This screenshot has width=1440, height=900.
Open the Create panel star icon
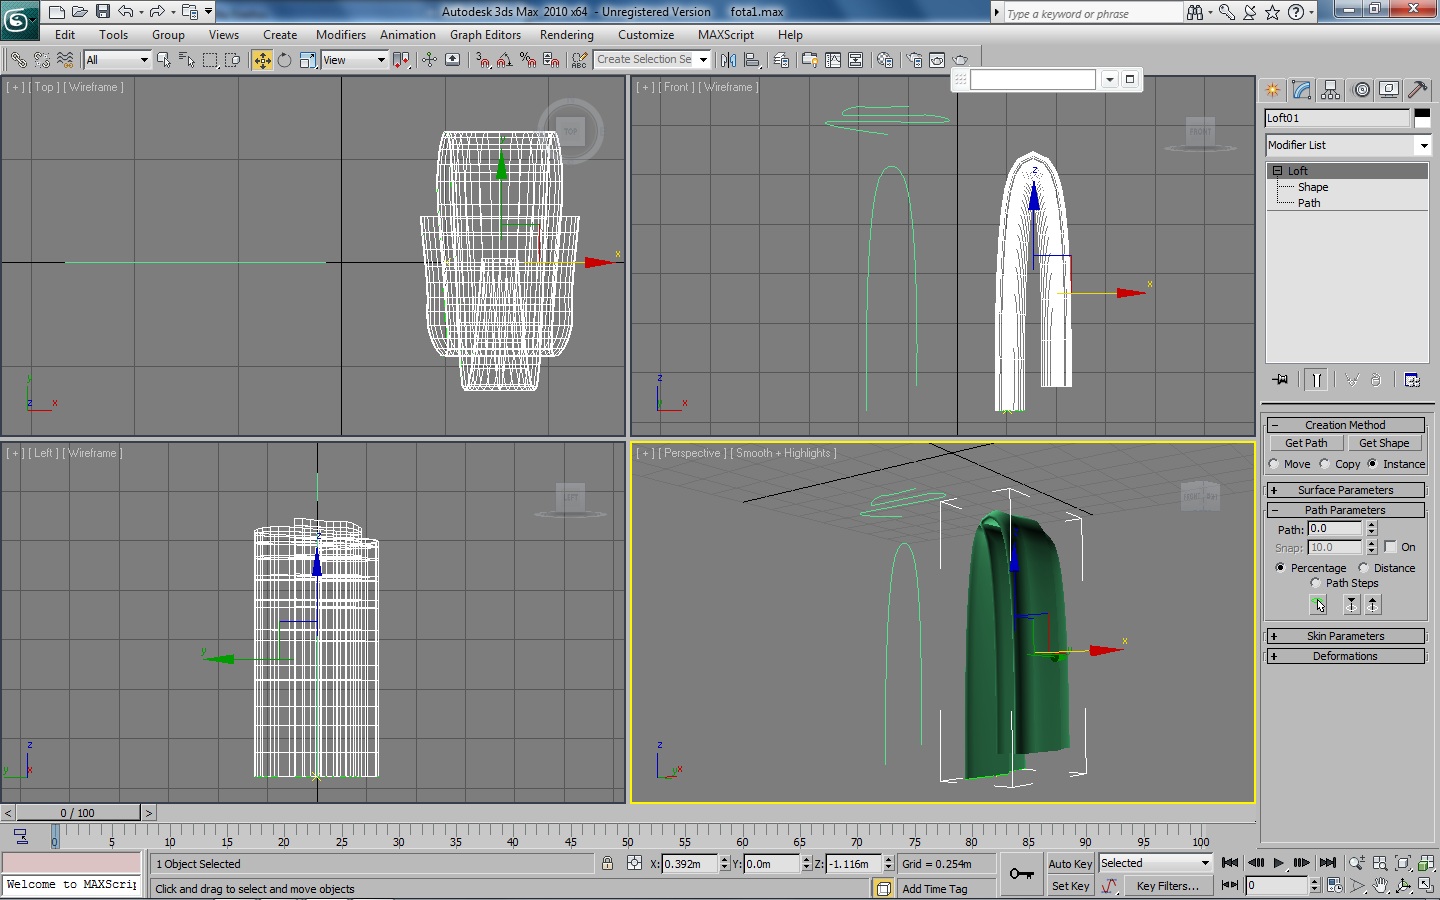point(1272,90)
